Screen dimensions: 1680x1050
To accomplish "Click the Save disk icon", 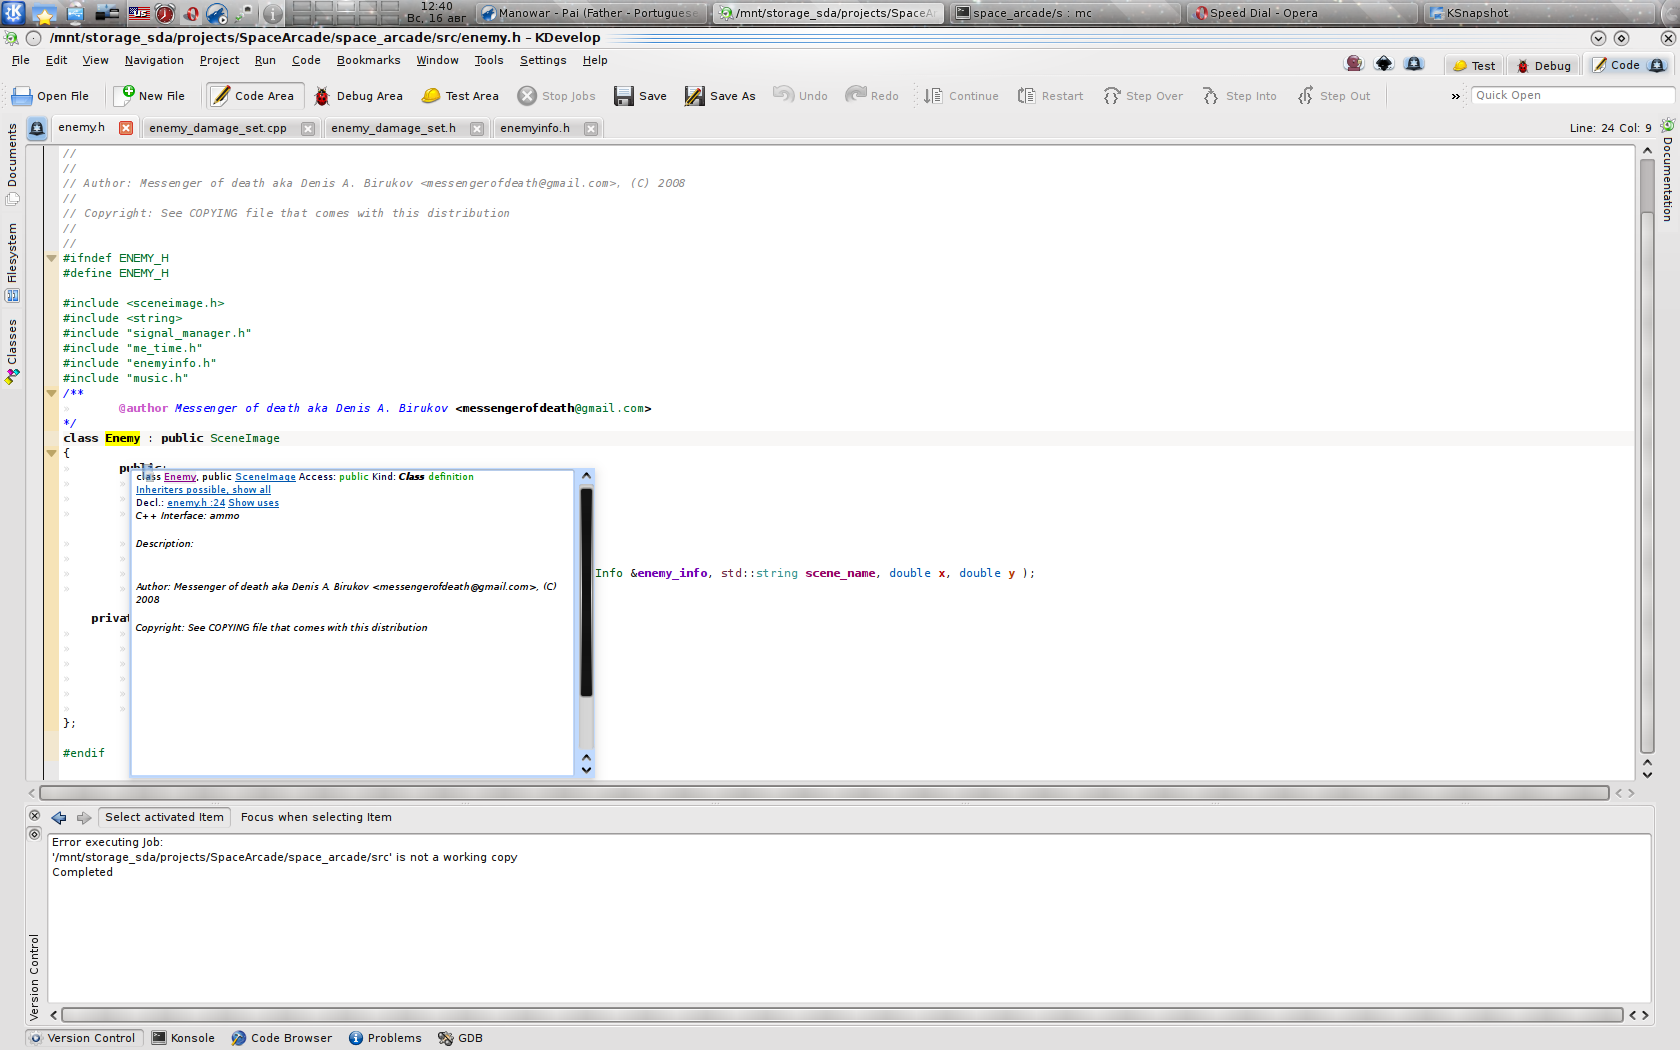I will click(x=624, y=96).
